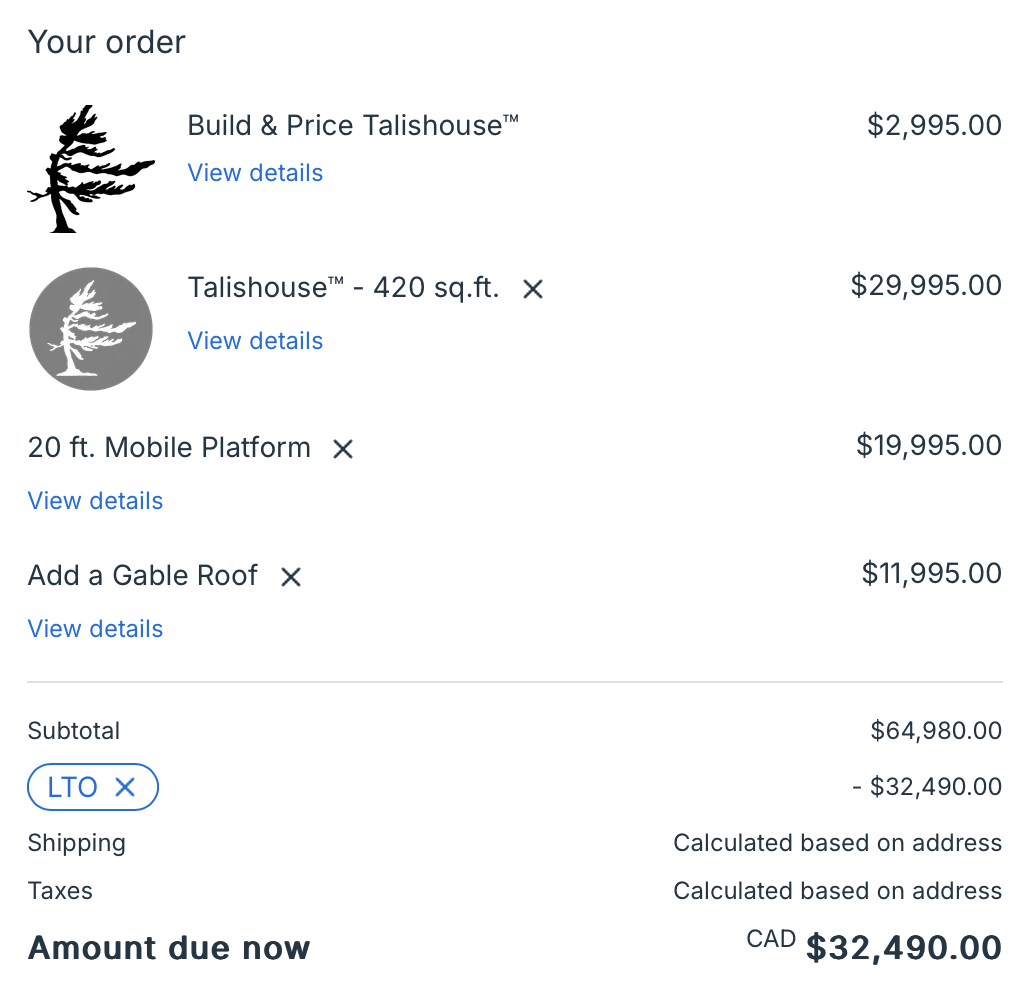Remove the 20 ft. Mobile Platform item

click(x=343, y=450)
